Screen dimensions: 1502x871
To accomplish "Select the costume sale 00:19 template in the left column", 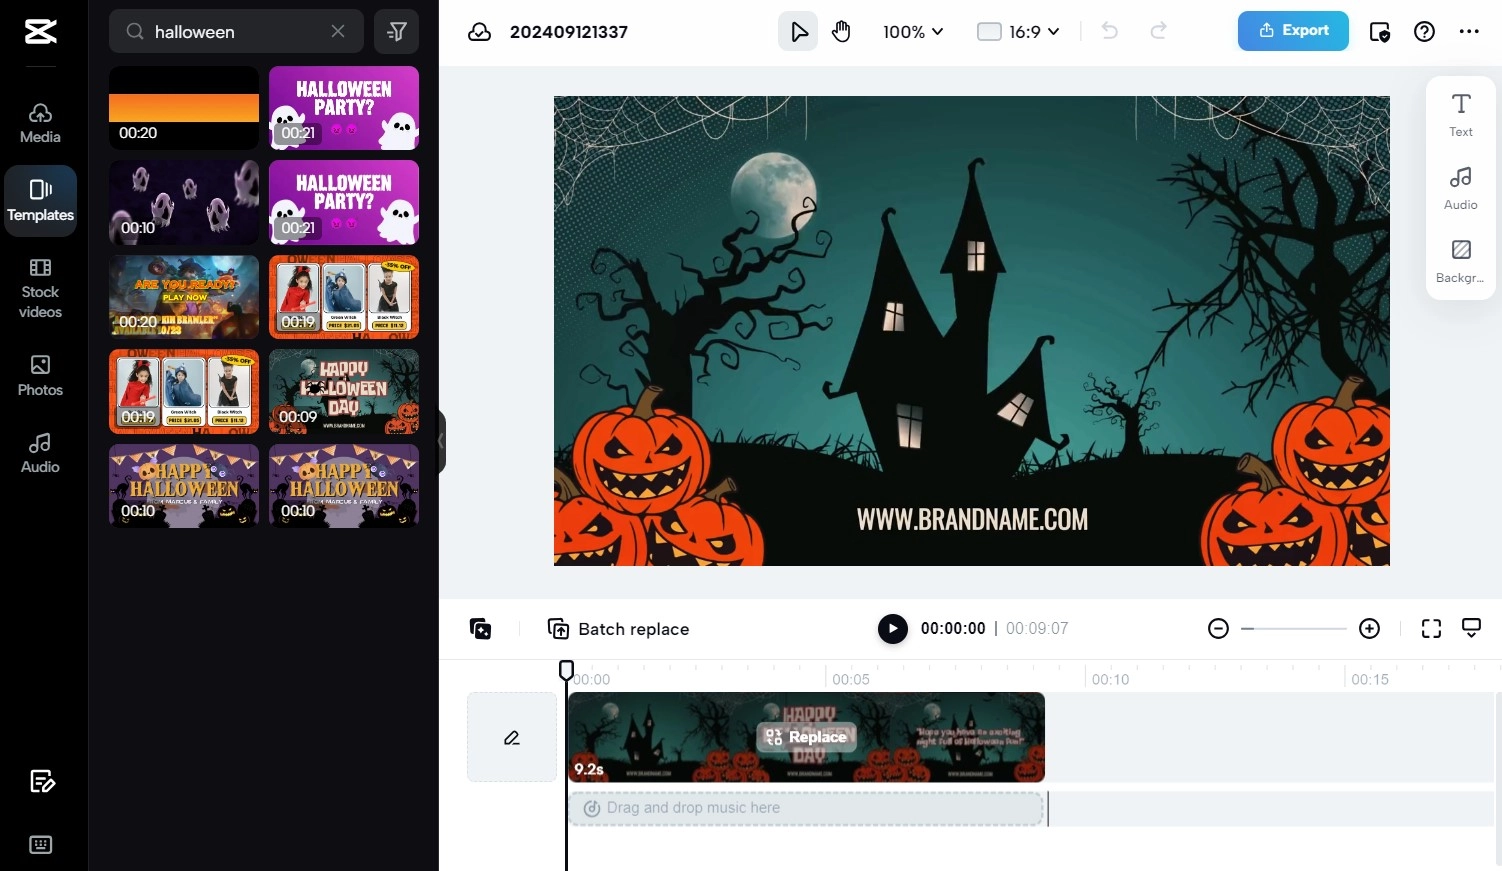I will point(184,391).
